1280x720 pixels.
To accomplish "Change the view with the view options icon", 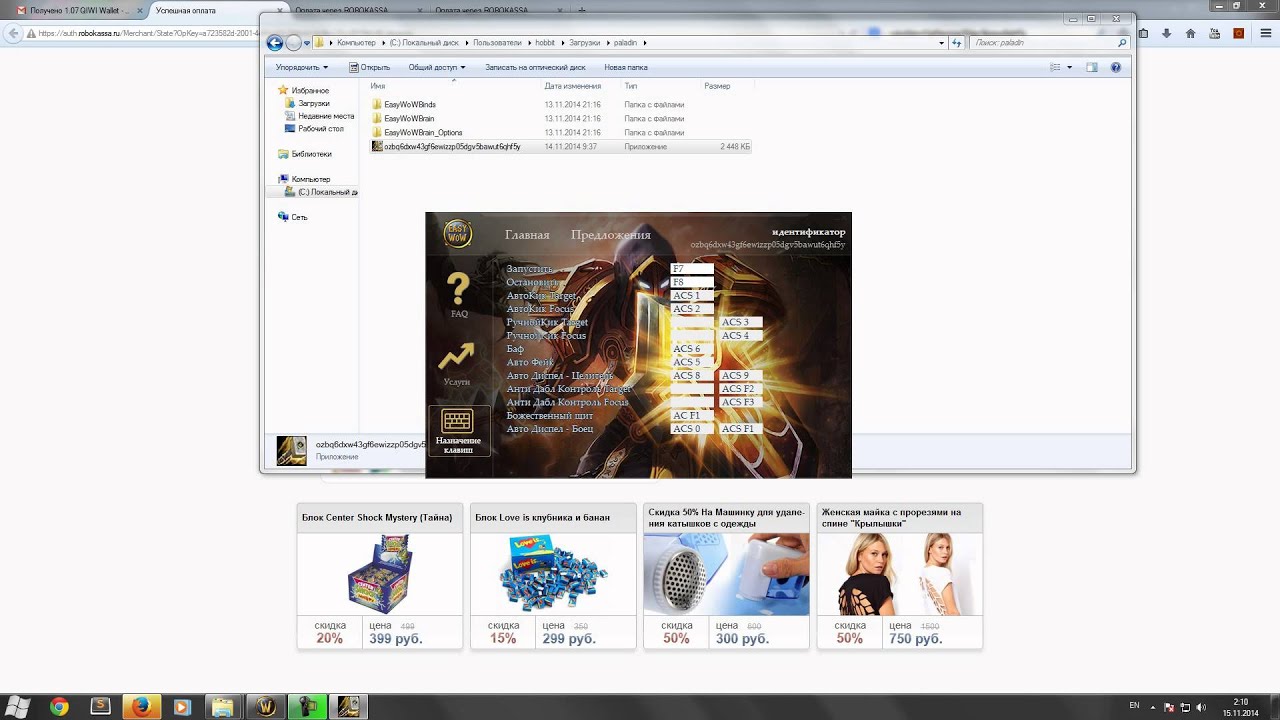I will (x=1055, y=67).
